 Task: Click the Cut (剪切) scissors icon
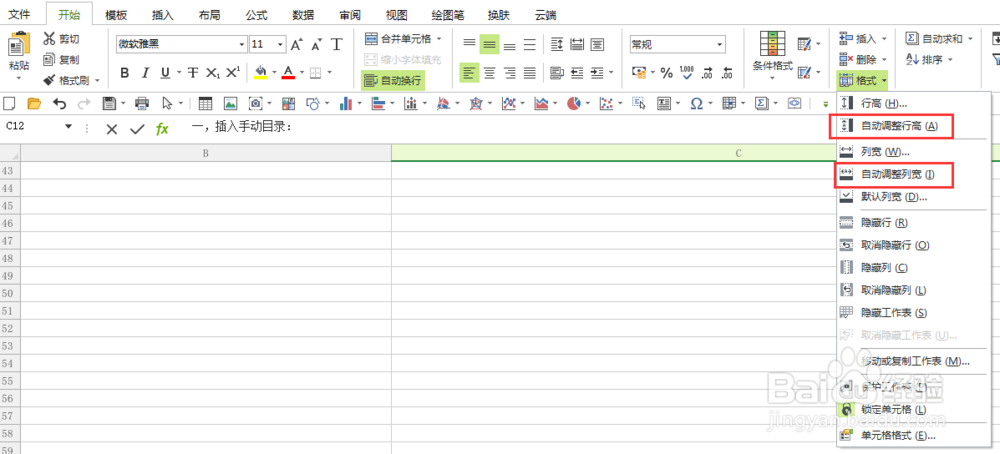coord(50,39)
